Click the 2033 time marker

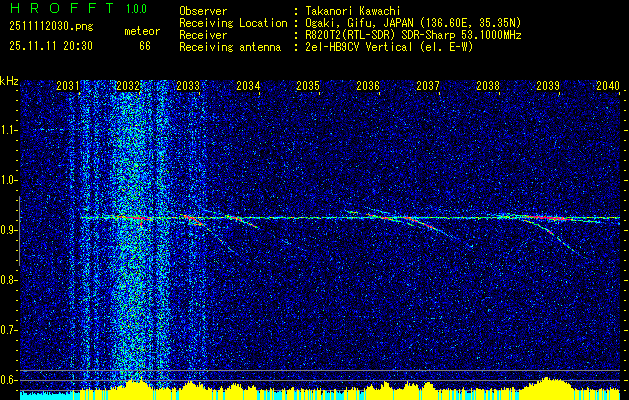point(188,86)
